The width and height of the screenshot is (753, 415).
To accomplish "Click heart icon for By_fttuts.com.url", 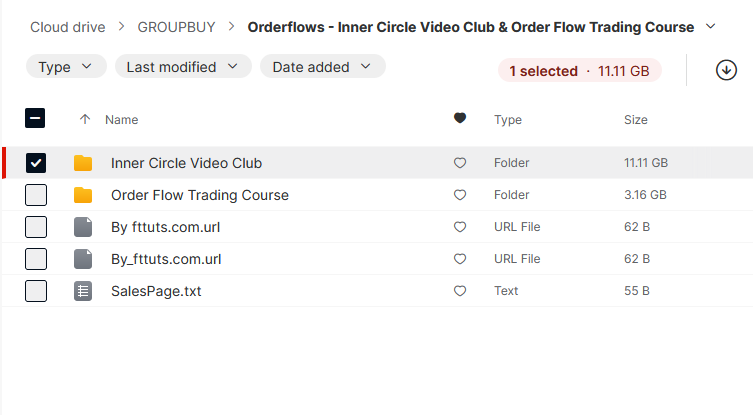I will (460, 259).
